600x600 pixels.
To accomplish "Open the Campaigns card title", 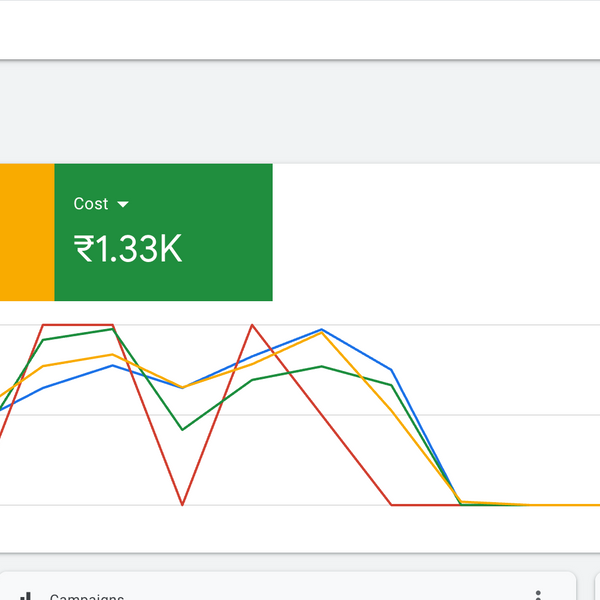I will coord(86,597).
